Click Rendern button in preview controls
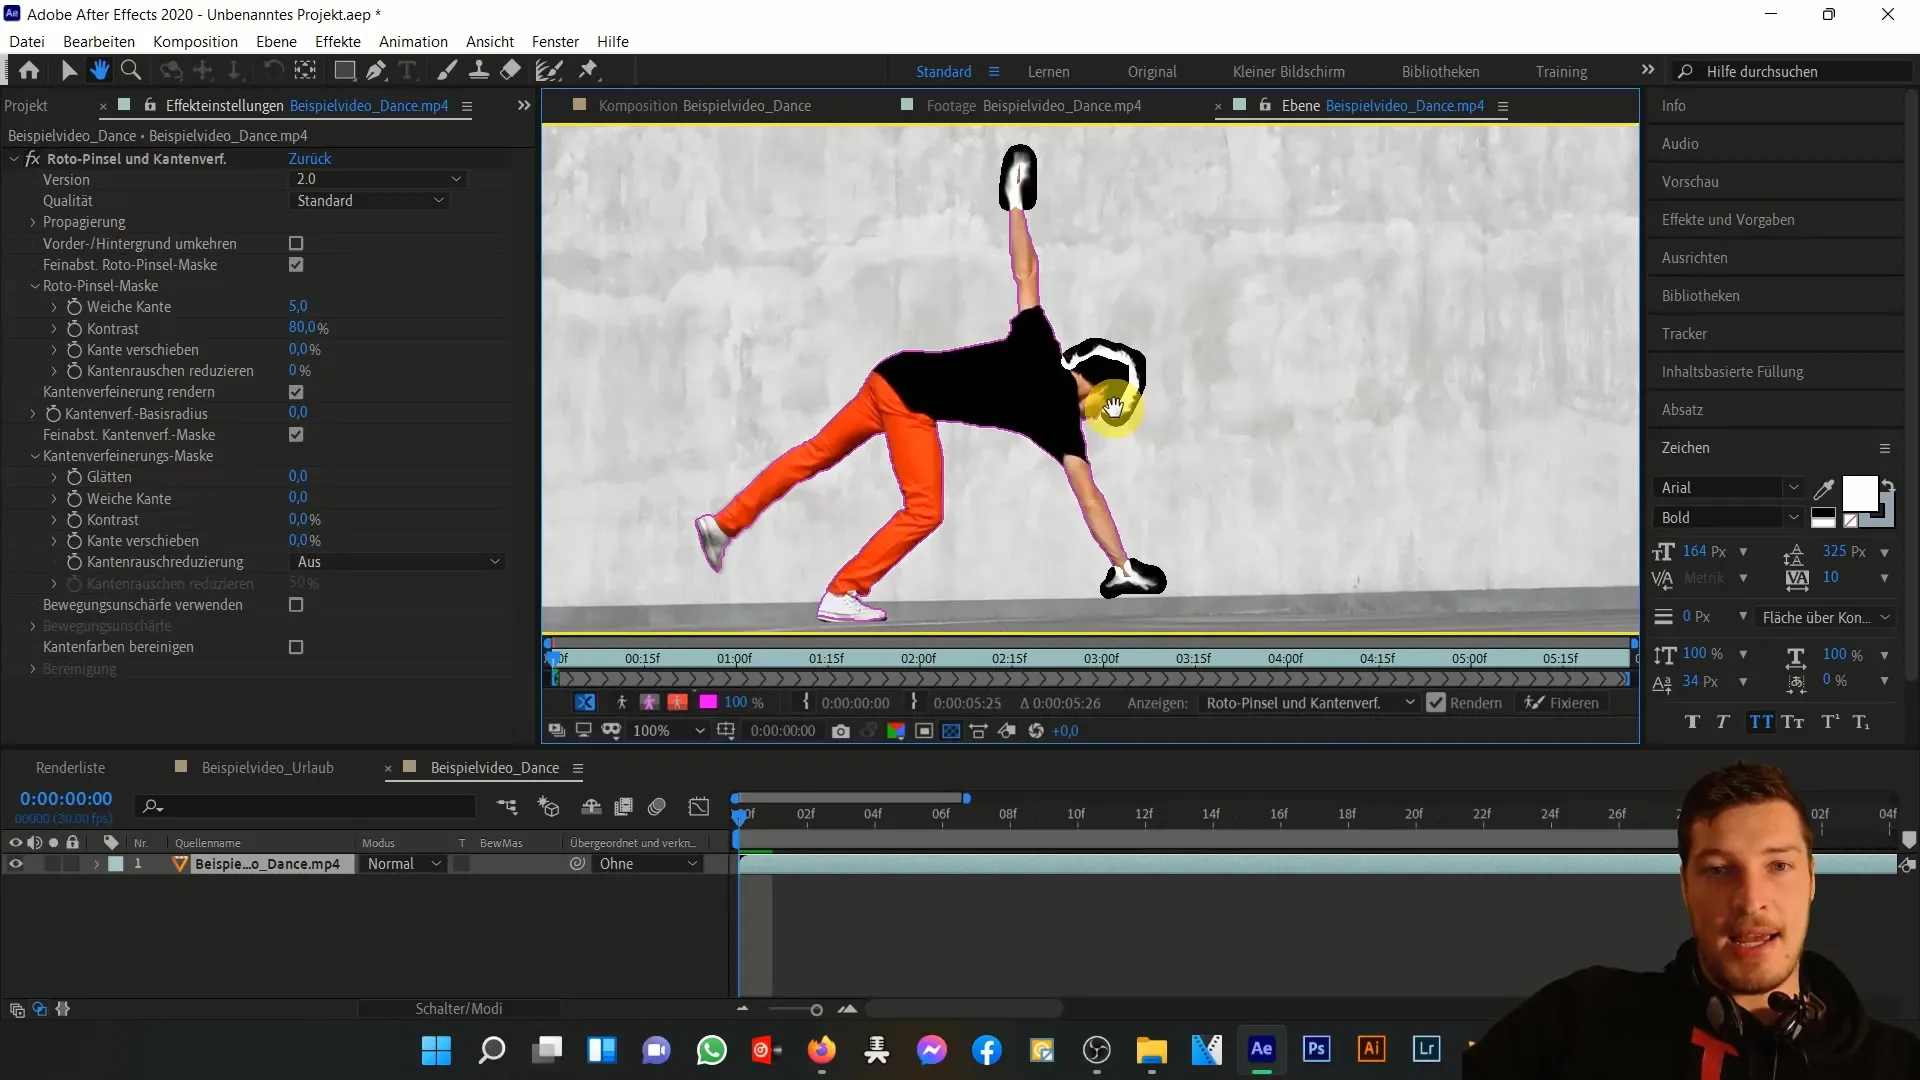 [x=1468, y=702]
